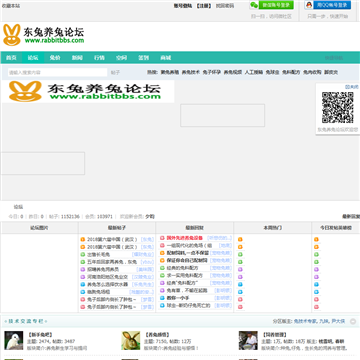Click the QR code image
The height and width of the screenshot is (360, 360).
click(x=337, y=107)
